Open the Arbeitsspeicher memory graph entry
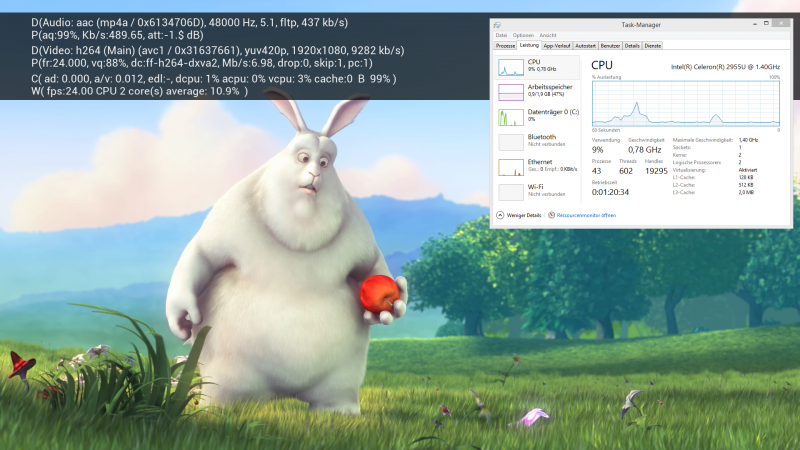Screen dimensions: 800x450 pyautogui.click(x=538, y=92)
